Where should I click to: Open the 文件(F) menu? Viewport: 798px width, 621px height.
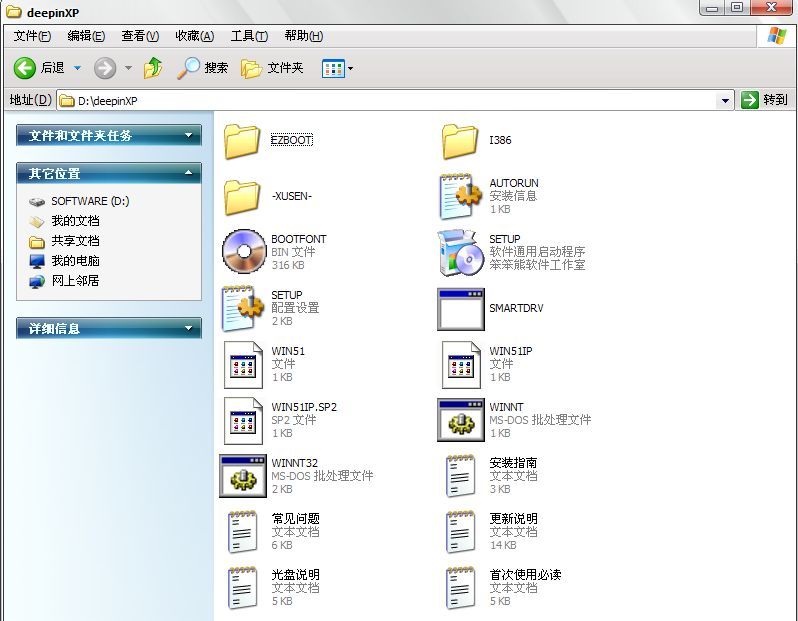pos(32,36)
